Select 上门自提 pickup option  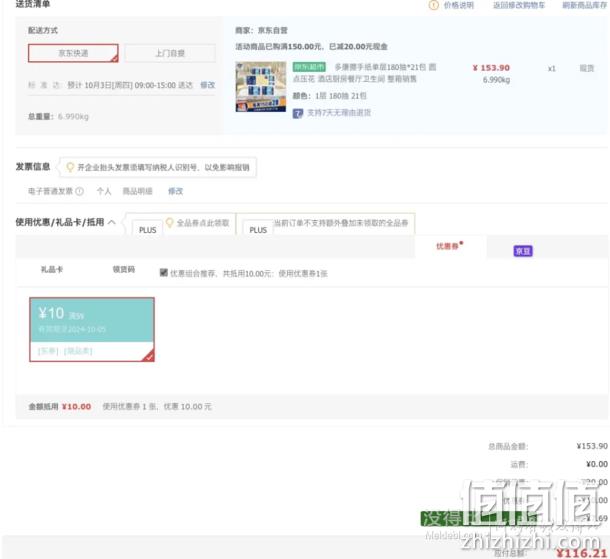pyautogui.click(x=170, y=53)
